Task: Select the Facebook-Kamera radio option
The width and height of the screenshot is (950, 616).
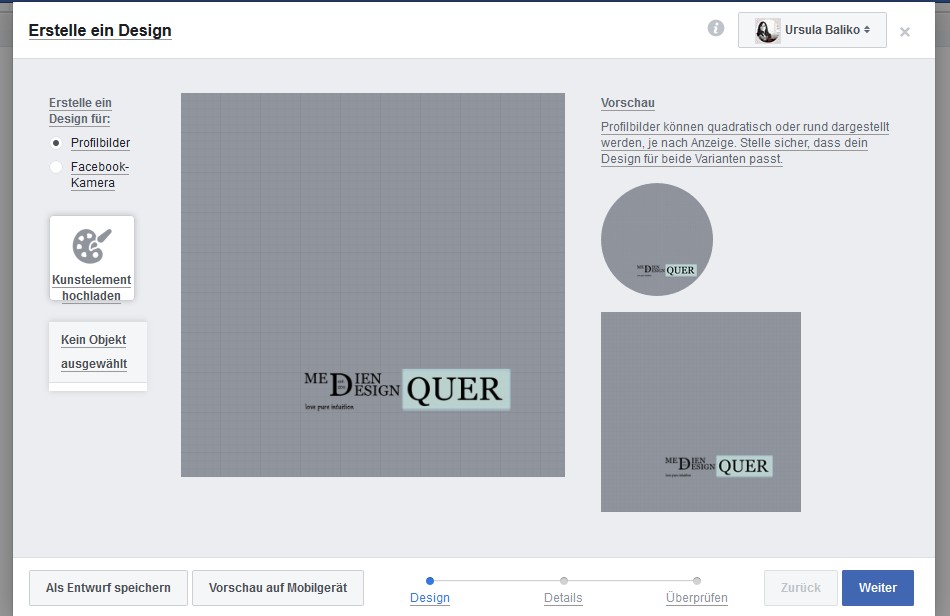Action: pos(56,167)
